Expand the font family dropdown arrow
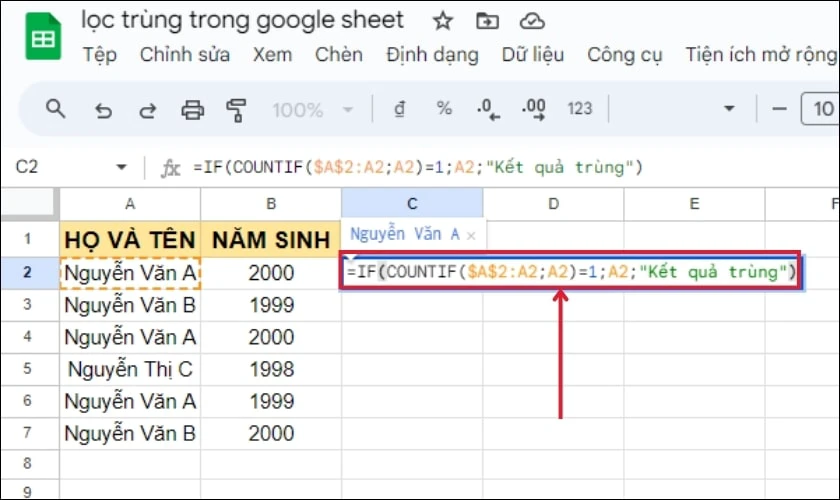Viewport: 840px width, 500px height. point(729,109)
